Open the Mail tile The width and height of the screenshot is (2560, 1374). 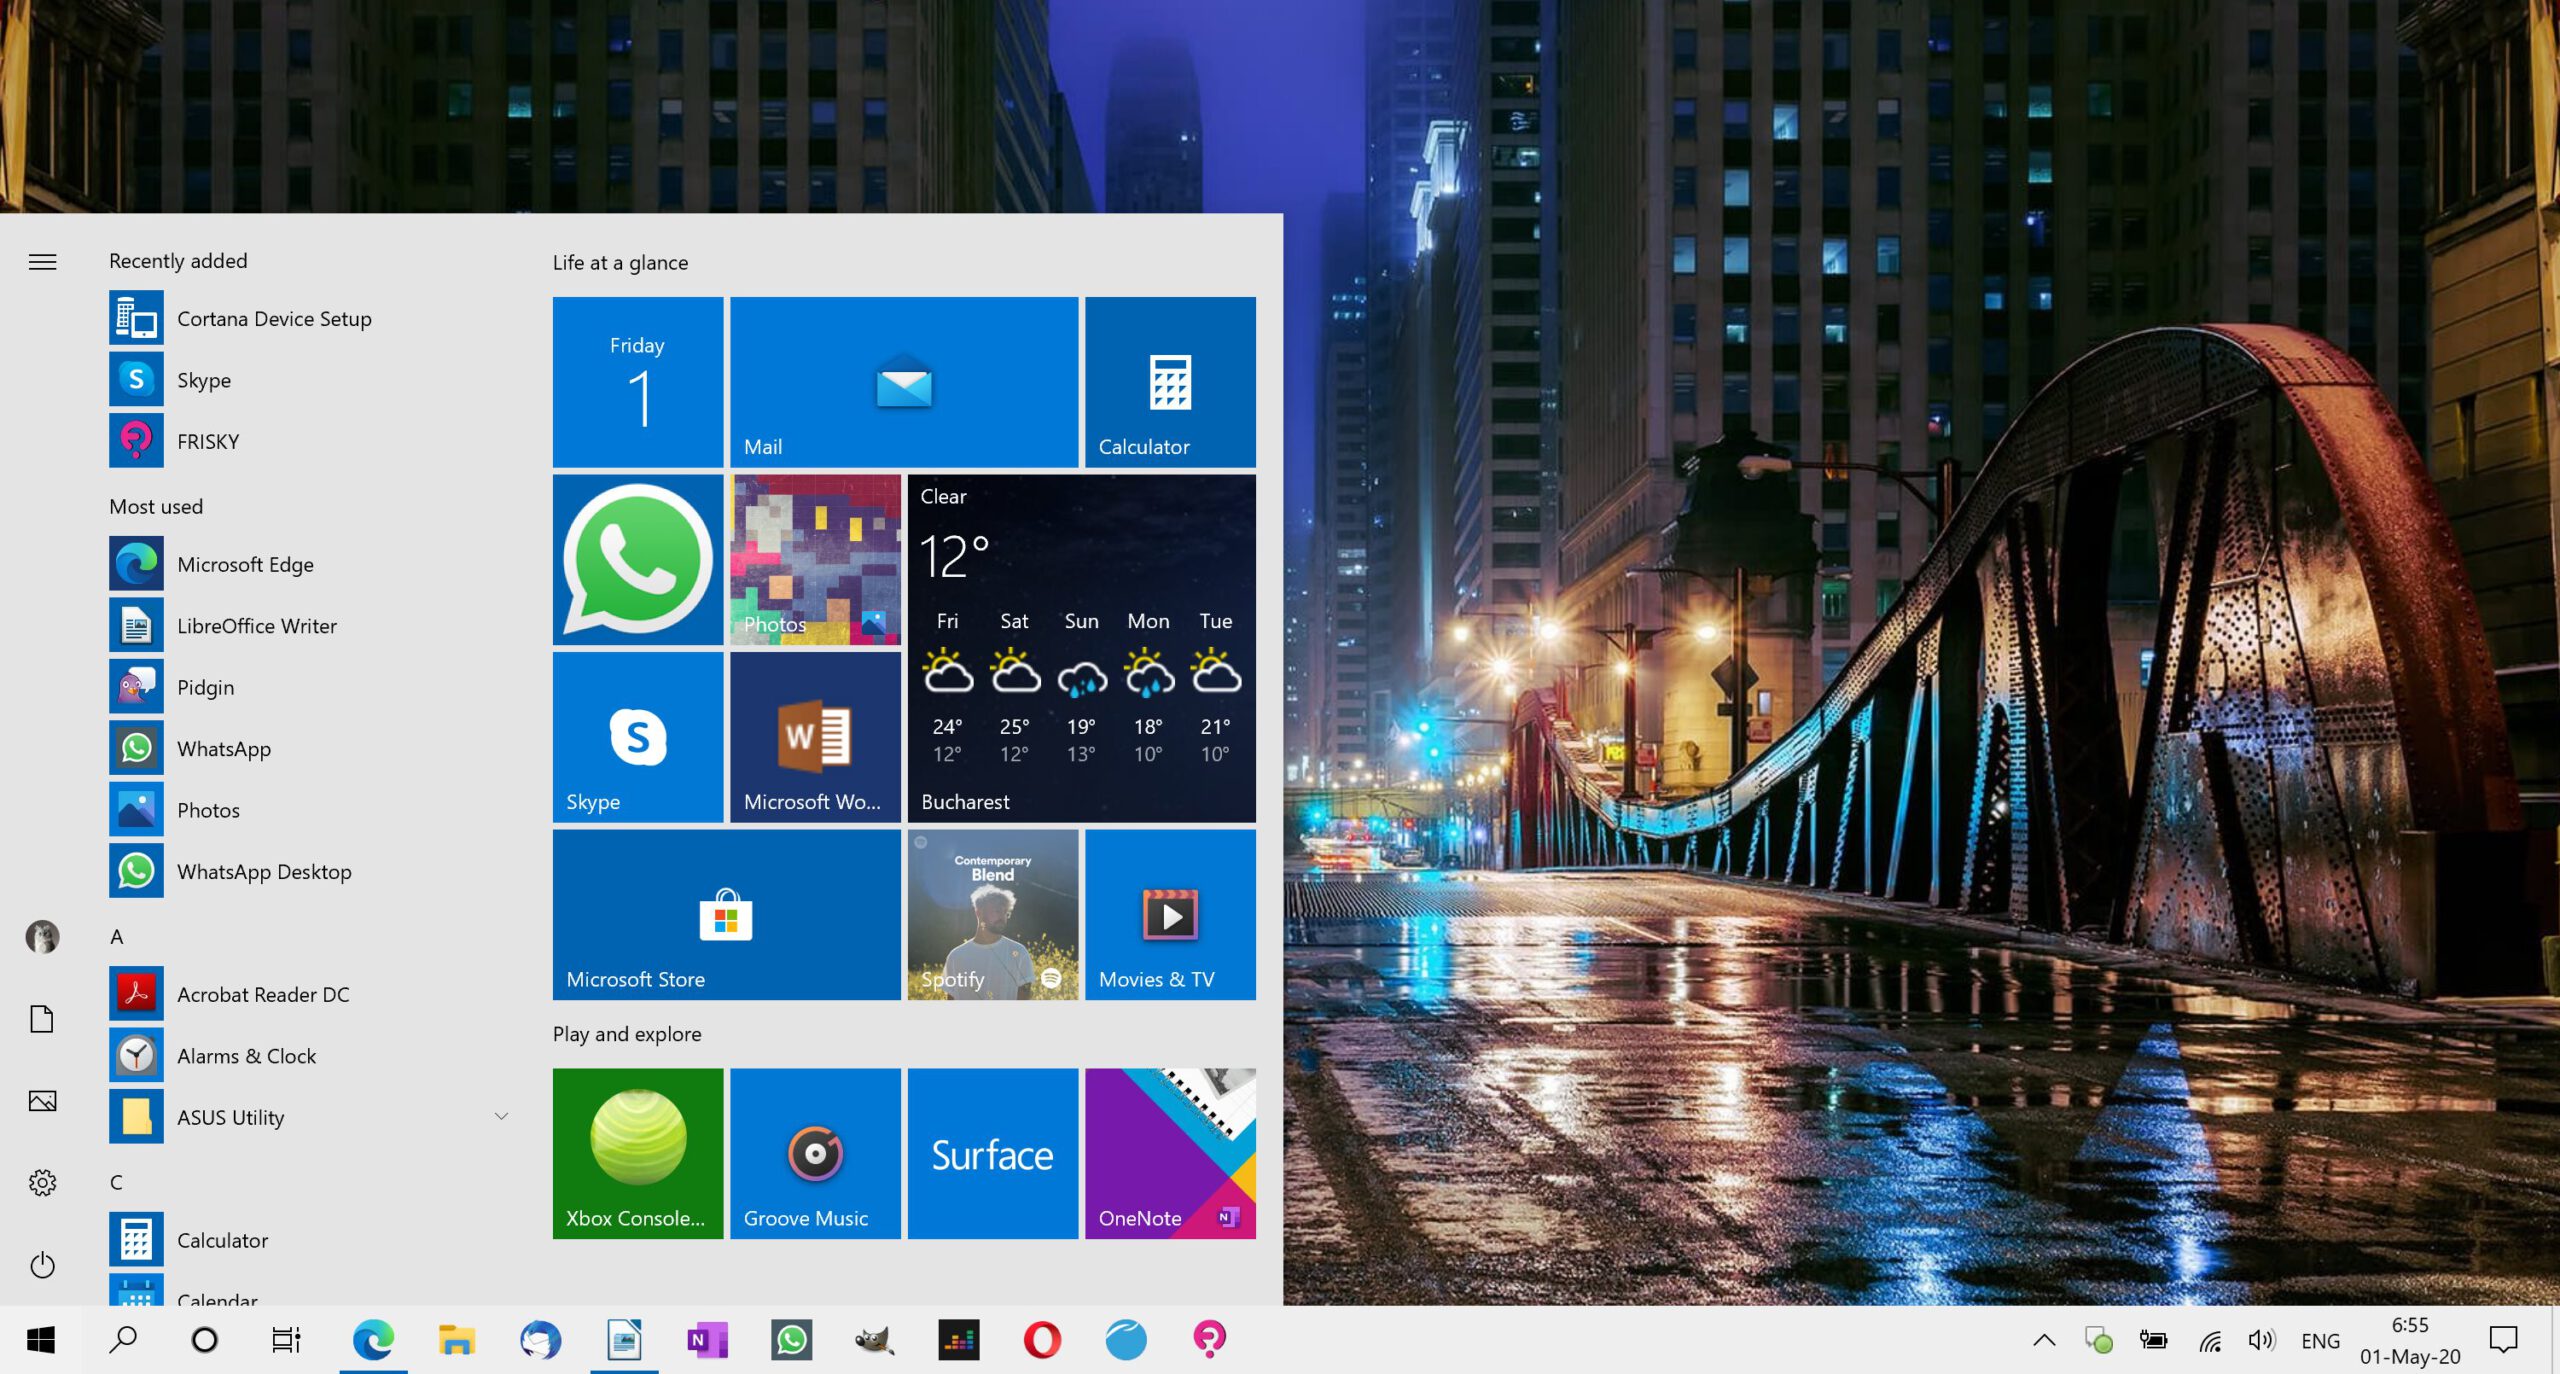pyautogui.click(x=904, y=382)
